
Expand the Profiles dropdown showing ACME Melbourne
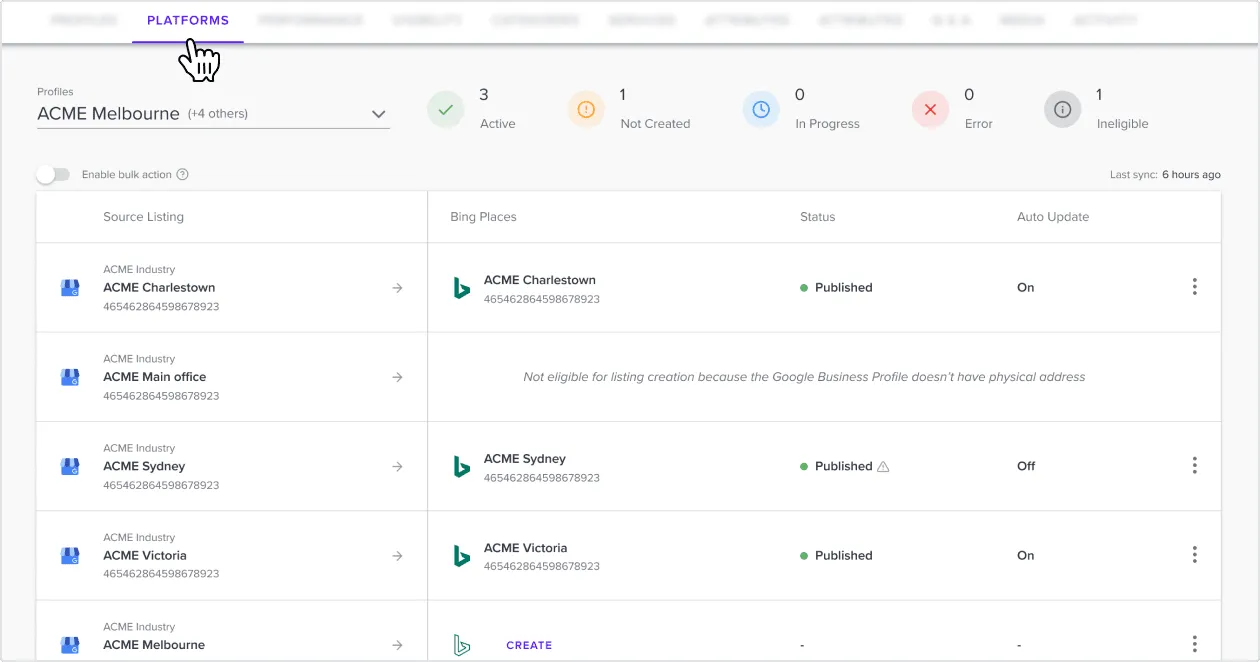tap(213, 114)
